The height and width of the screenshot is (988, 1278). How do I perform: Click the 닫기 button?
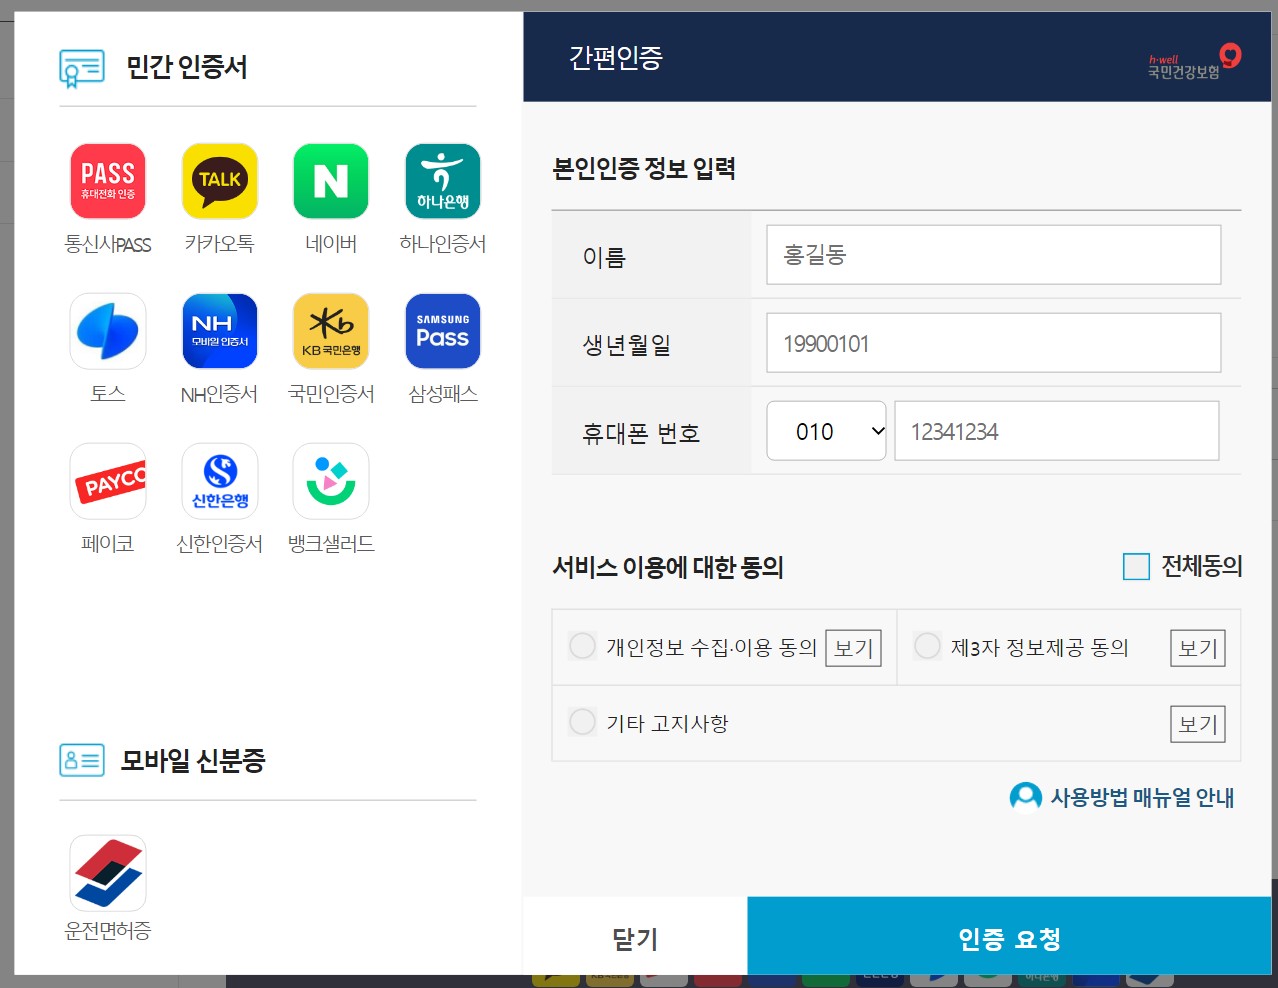(635, 938)
